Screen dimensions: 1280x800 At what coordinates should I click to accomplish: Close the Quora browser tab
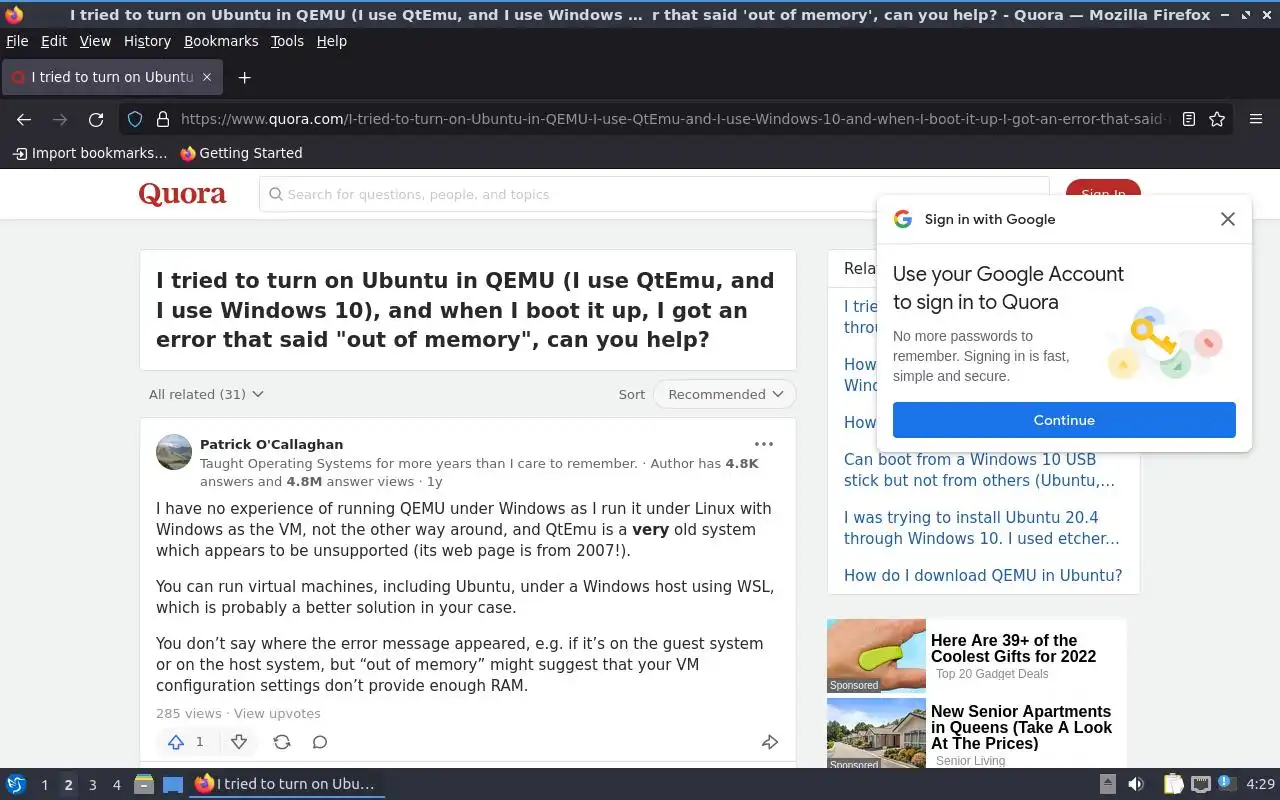[x=207, y=77]
